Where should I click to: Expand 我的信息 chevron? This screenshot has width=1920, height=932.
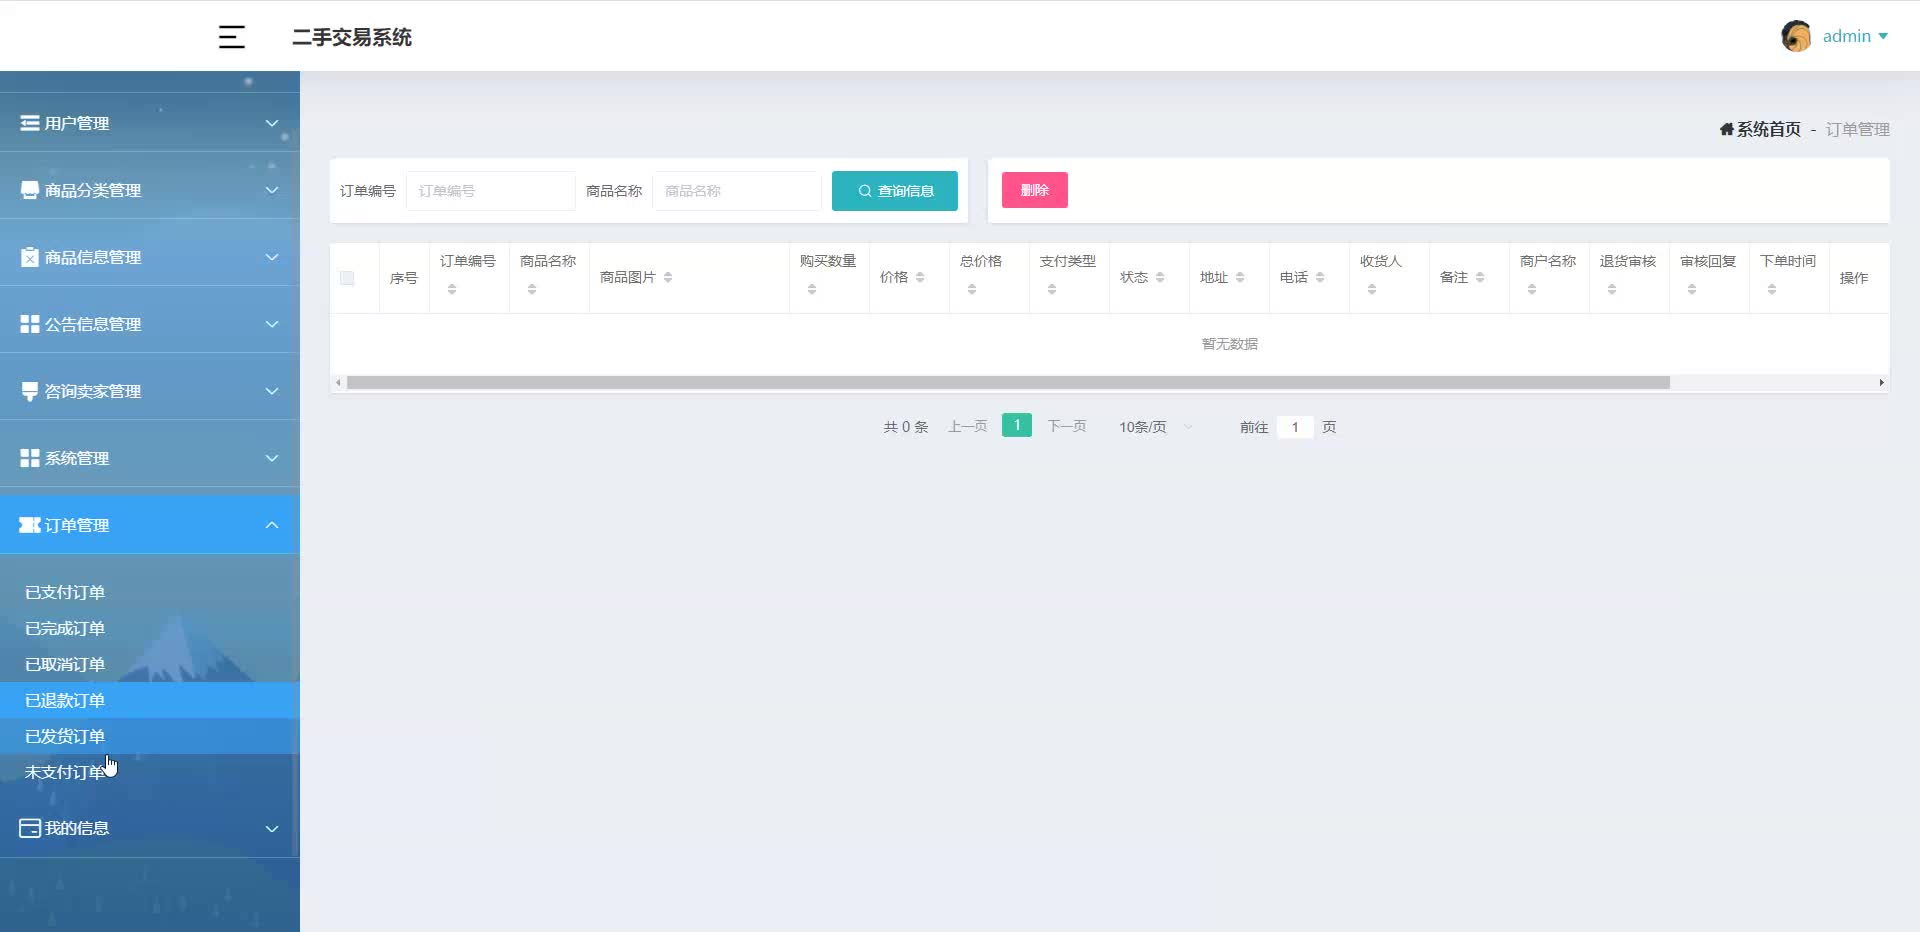[272, 828]
